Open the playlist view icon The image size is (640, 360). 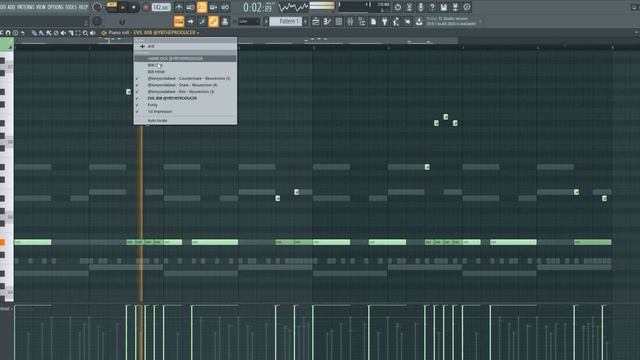(316, 22)
